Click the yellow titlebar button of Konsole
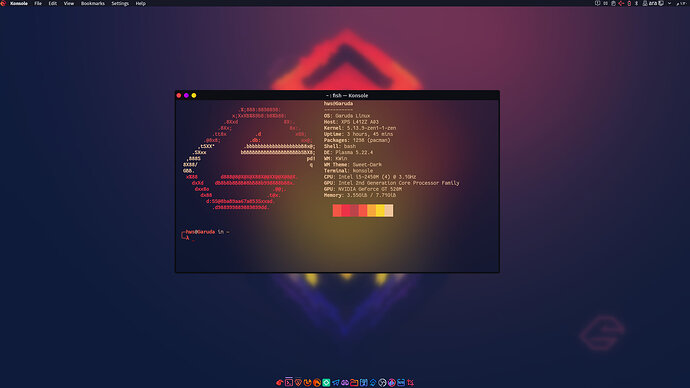 click(x=194, y=95)
